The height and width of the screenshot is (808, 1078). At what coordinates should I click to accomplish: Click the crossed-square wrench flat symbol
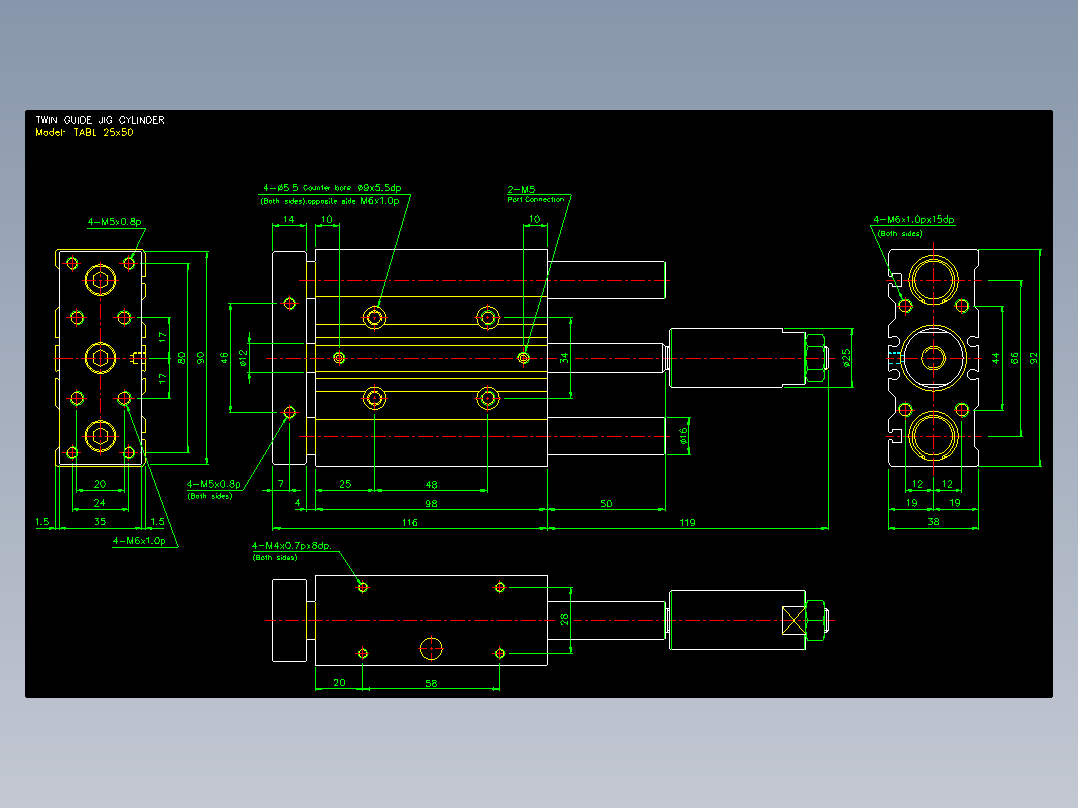point(793,620)
